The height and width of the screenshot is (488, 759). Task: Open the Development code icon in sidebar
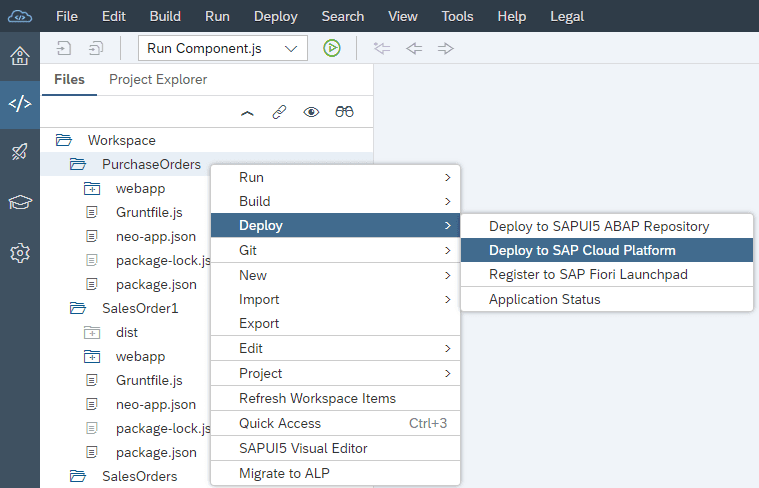click(x=19, y=104)
